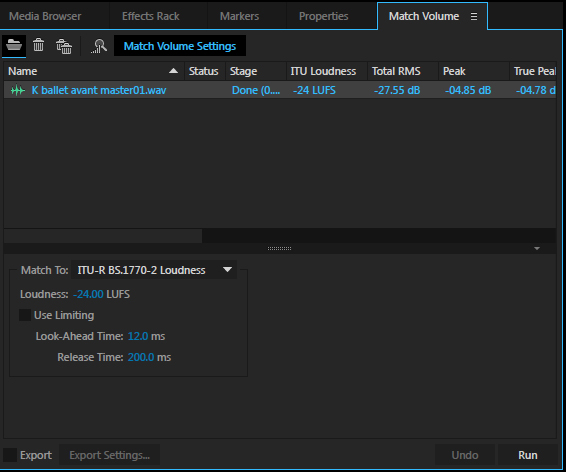
Task: Click the panel divider grip dots
Action: coord(279,248)
